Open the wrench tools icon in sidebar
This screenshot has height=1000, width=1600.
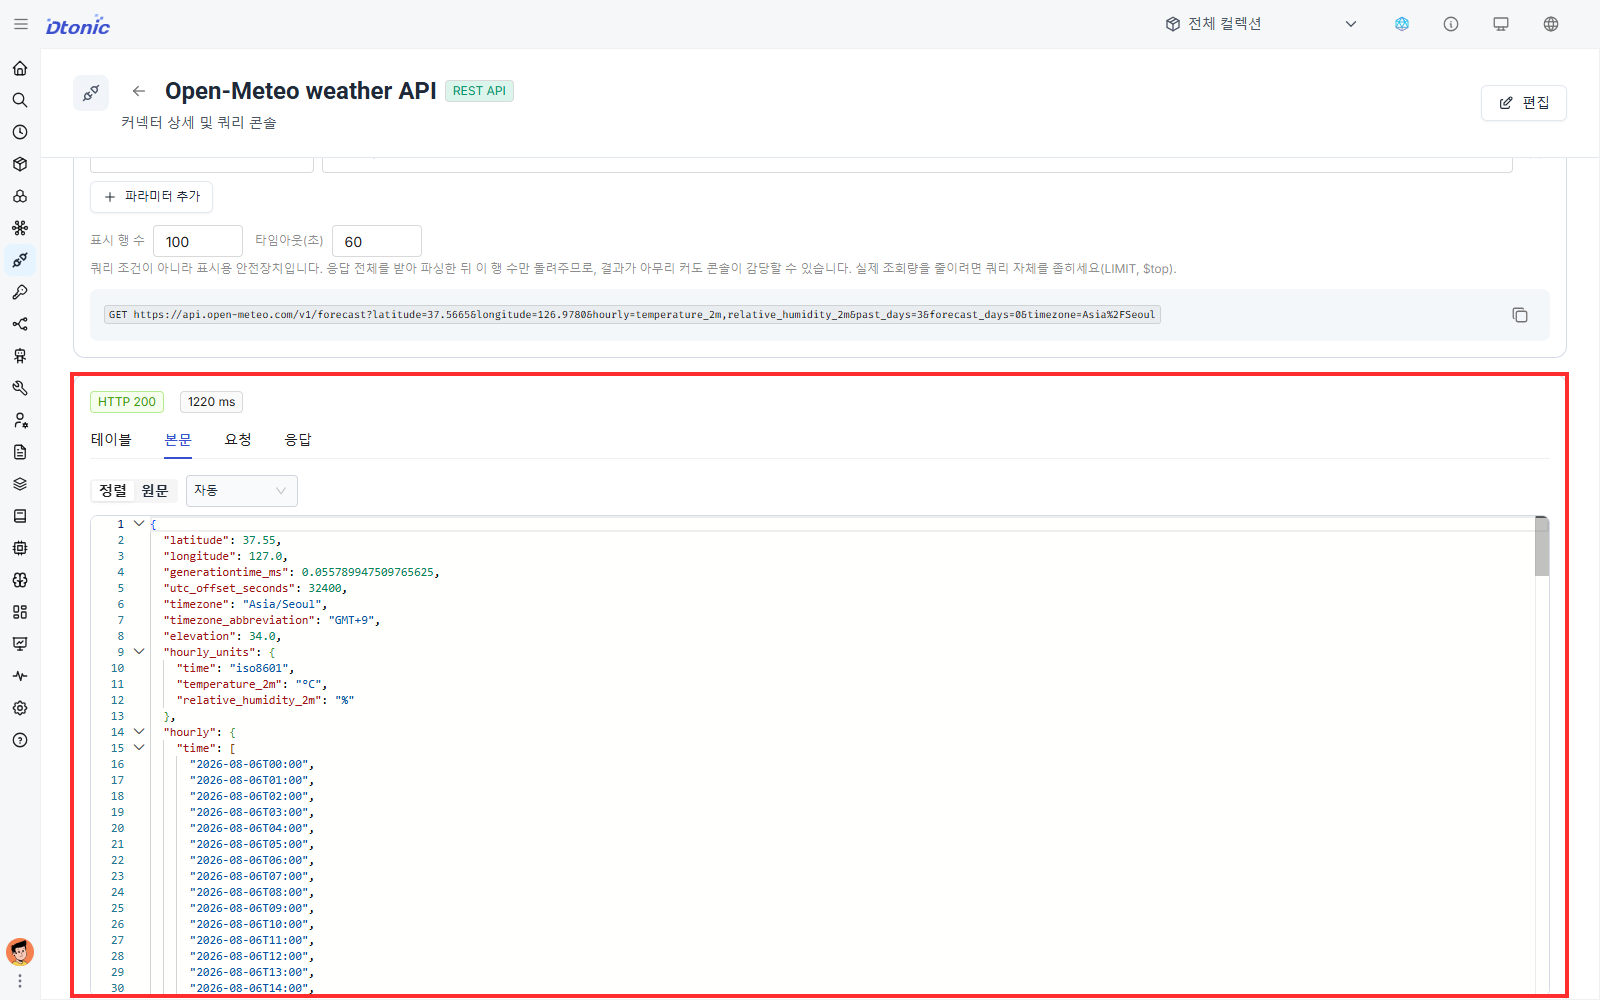[x=20, y=388]
